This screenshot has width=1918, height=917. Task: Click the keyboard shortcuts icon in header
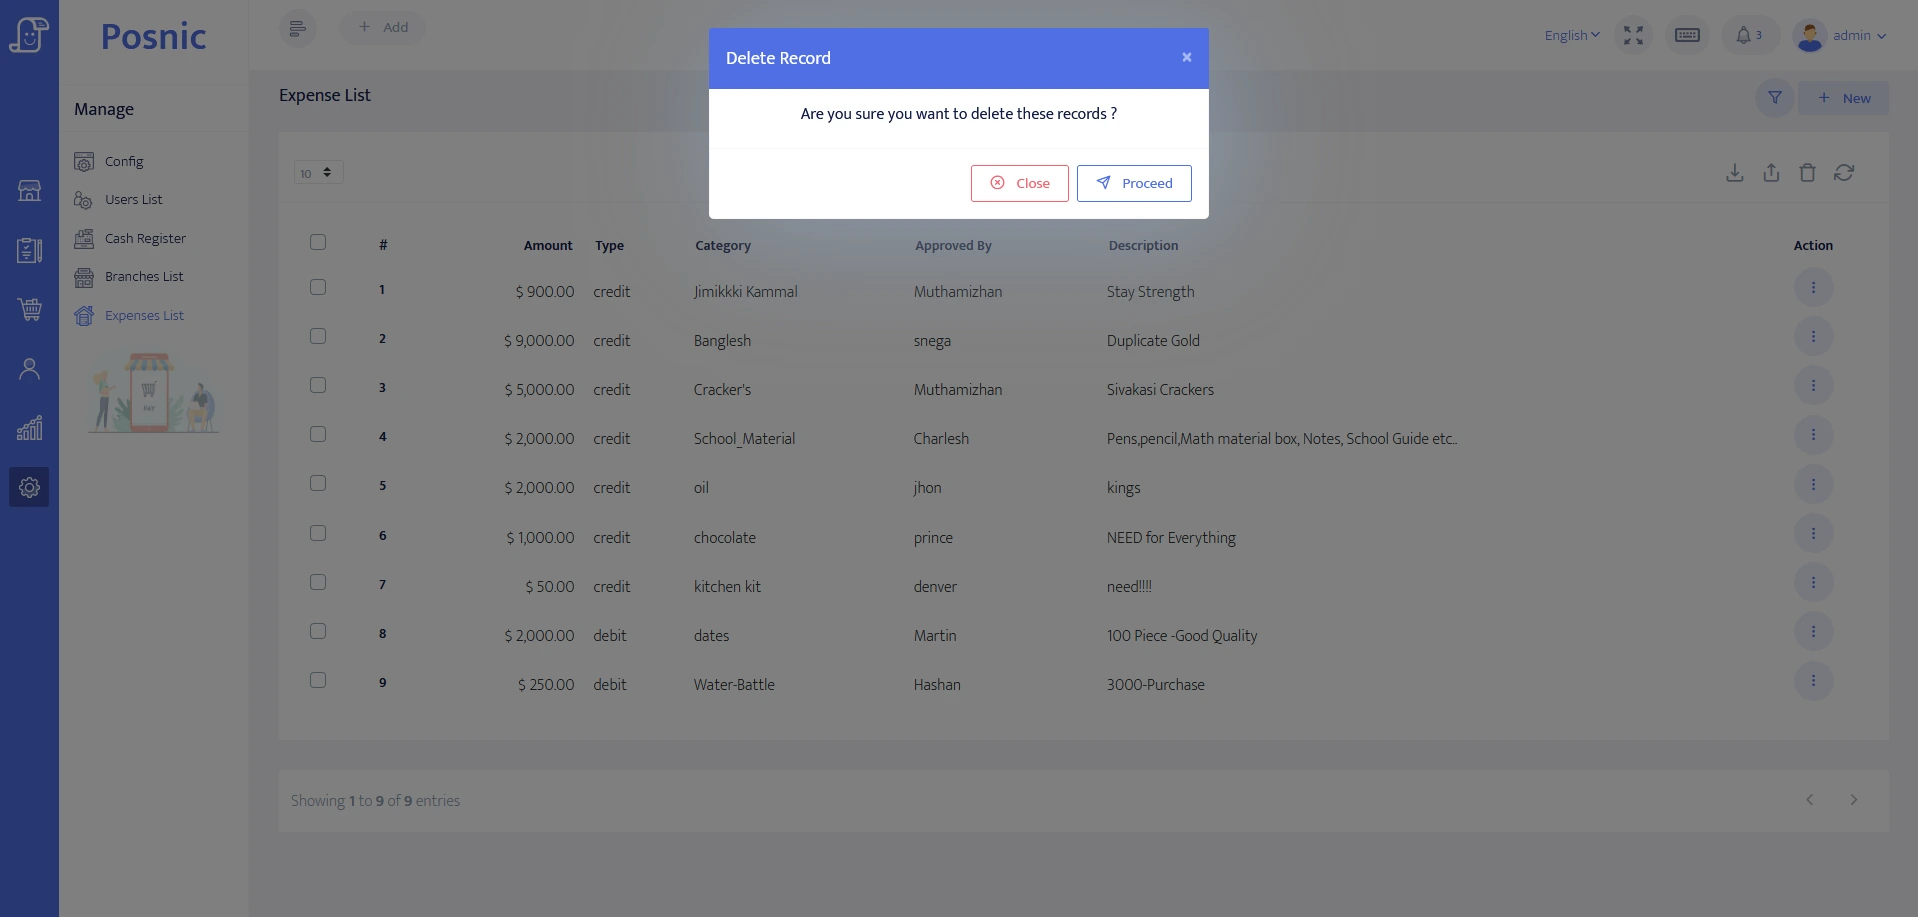click(x=1687, y=36)
